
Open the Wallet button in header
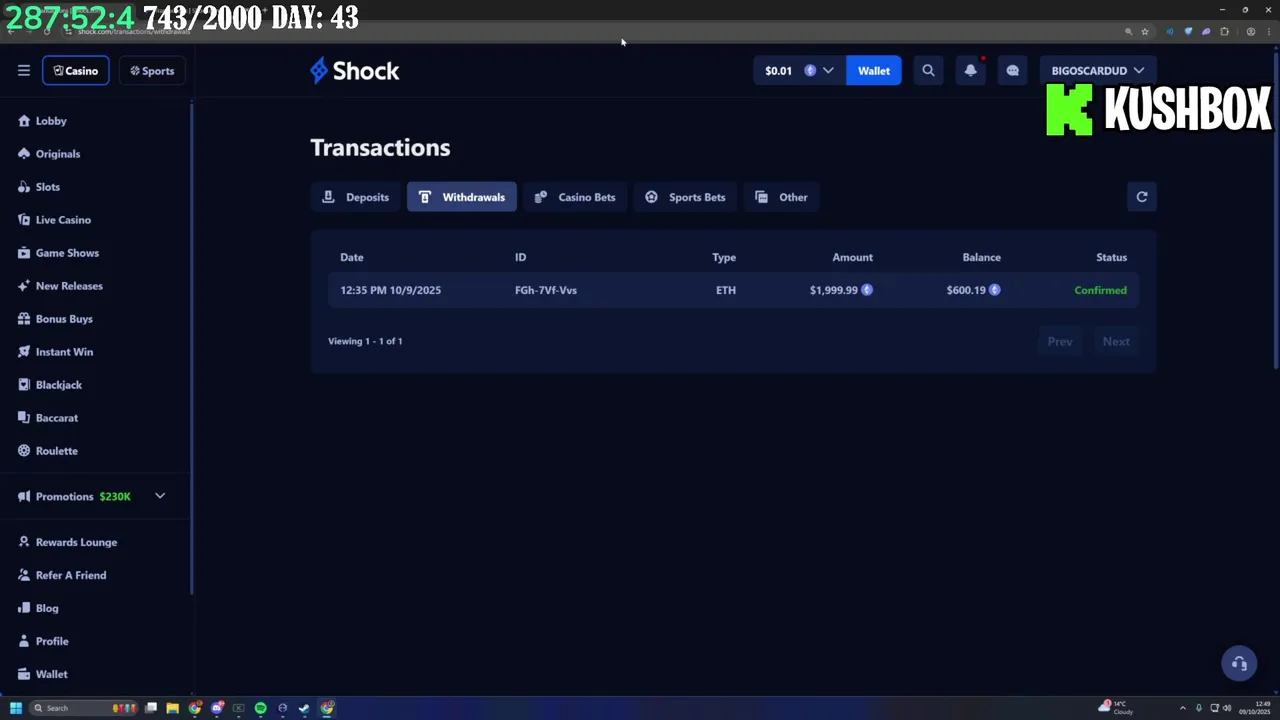[873, 71]
